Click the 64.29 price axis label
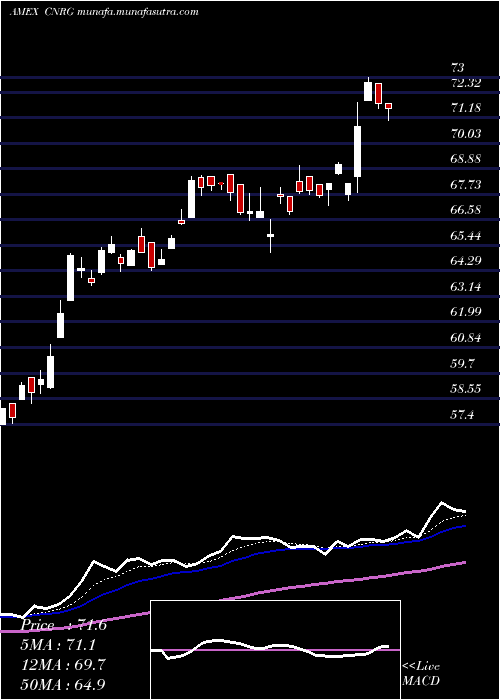 coord(466,261)
